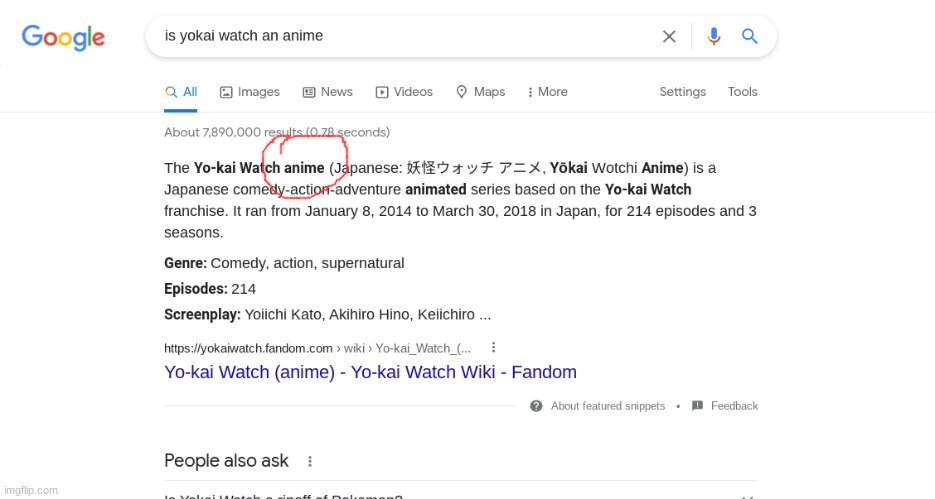
Task: Clear the search query with X
Action: pyautogui.click(x=669, y=37)
